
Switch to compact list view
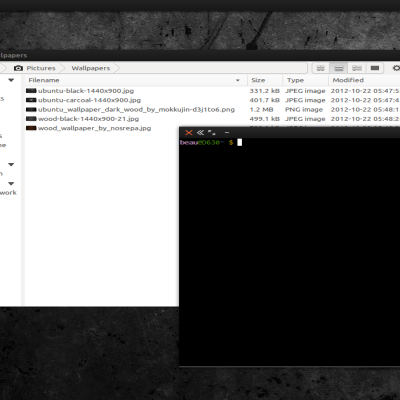[x=357, y=68]
